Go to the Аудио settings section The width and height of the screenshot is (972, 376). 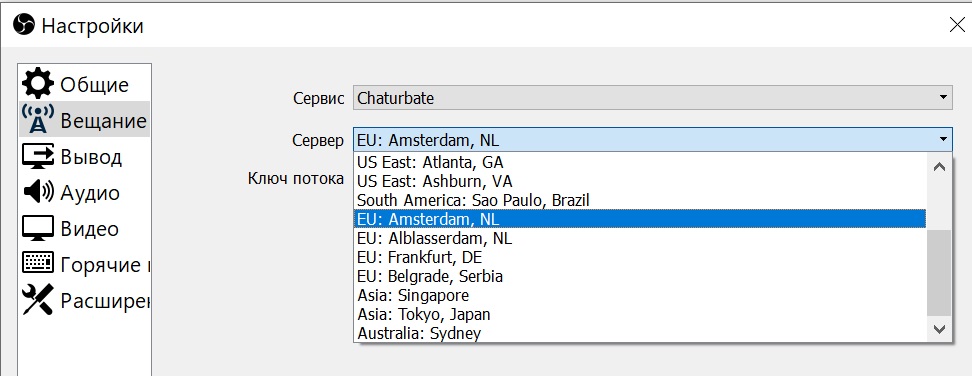coord(85,192)
